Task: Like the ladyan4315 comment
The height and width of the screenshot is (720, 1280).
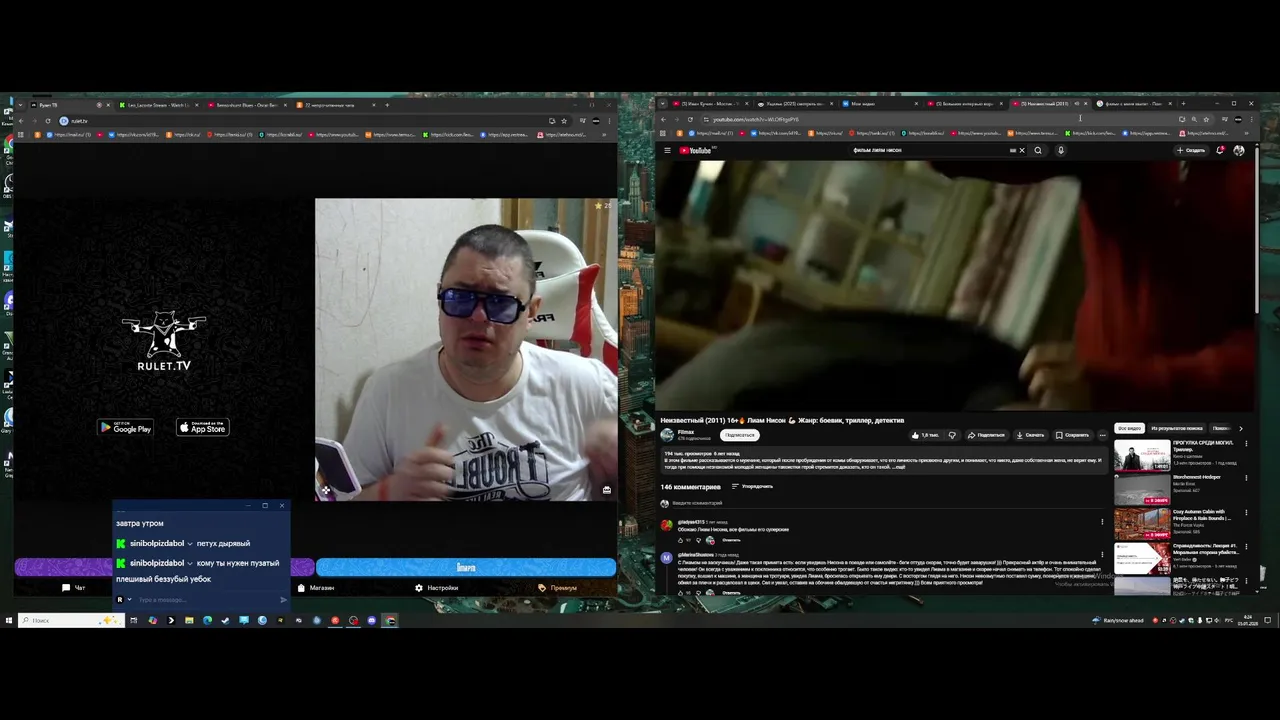Action: click(681, 540)
